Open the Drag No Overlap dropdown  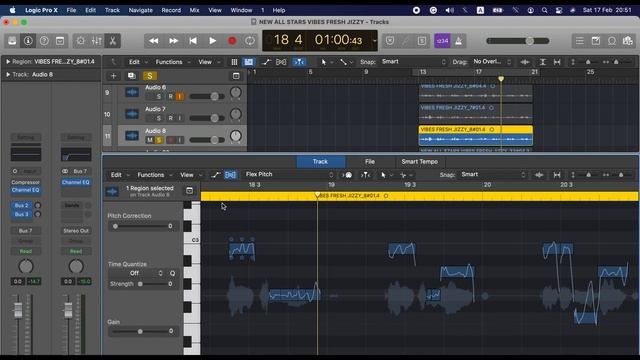tap(492, 62)
